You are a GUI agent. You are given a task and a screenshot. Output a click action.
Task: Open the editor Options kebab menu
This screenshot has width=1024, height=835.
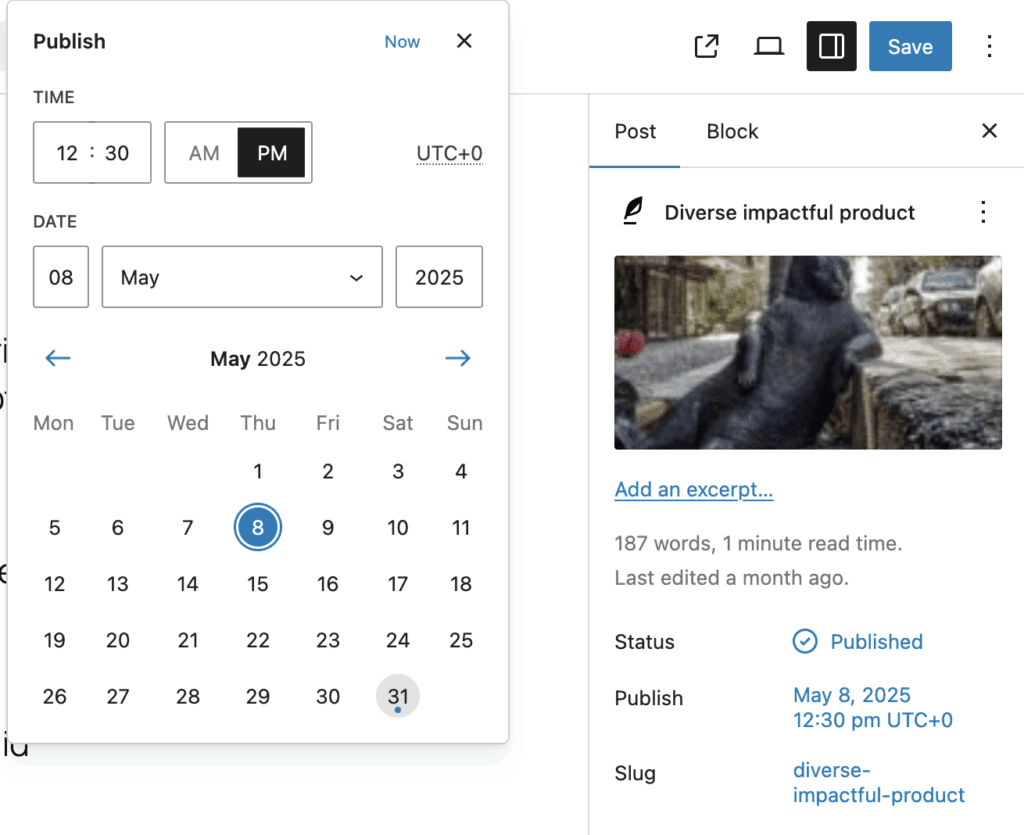[x=989, y=46]
